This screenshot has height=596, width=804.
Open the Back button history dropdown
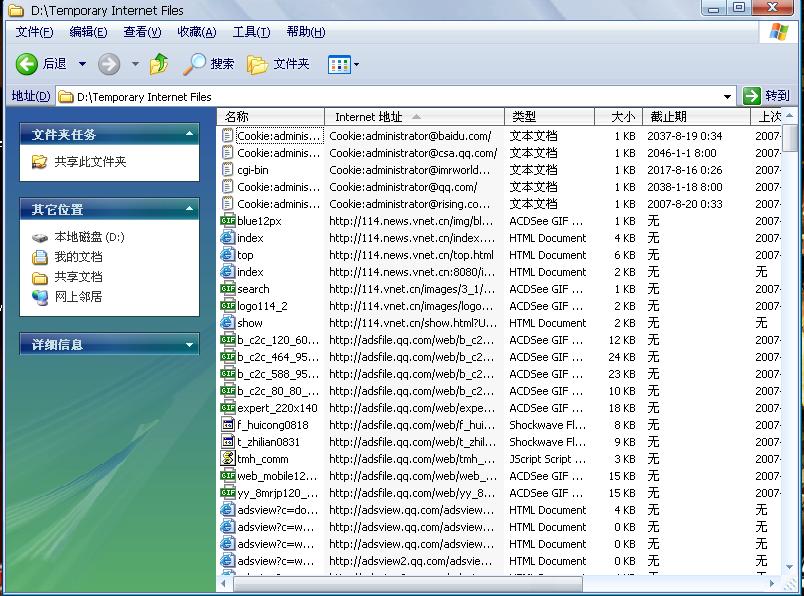point(82,64)
